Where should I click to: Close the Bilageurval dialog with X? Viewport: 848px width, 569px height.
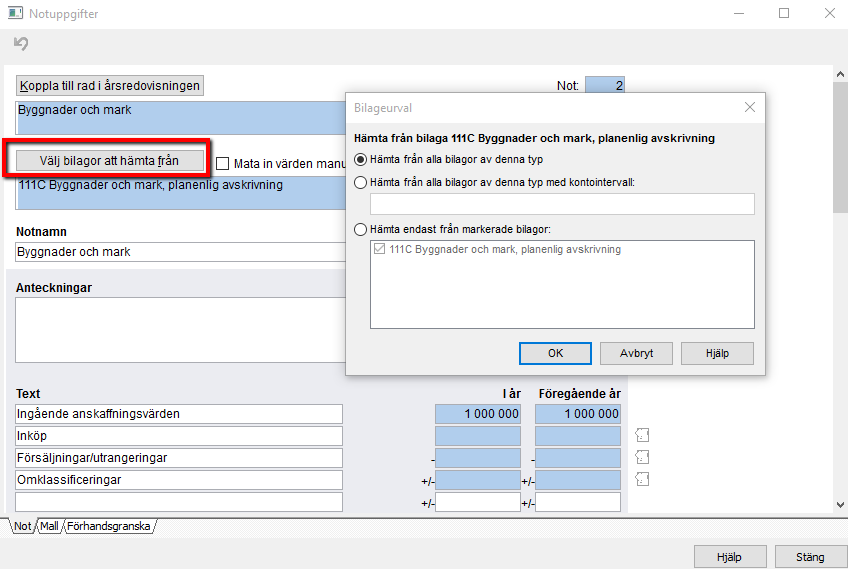click(x=750, y=107)
